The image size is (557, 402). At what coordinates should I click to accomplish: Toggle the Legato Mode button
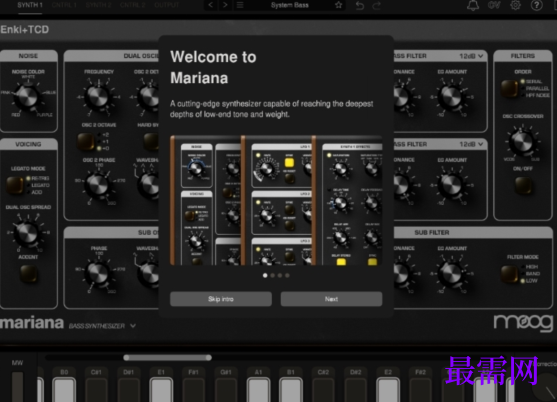pyautogui.click(x=15, y=185)
